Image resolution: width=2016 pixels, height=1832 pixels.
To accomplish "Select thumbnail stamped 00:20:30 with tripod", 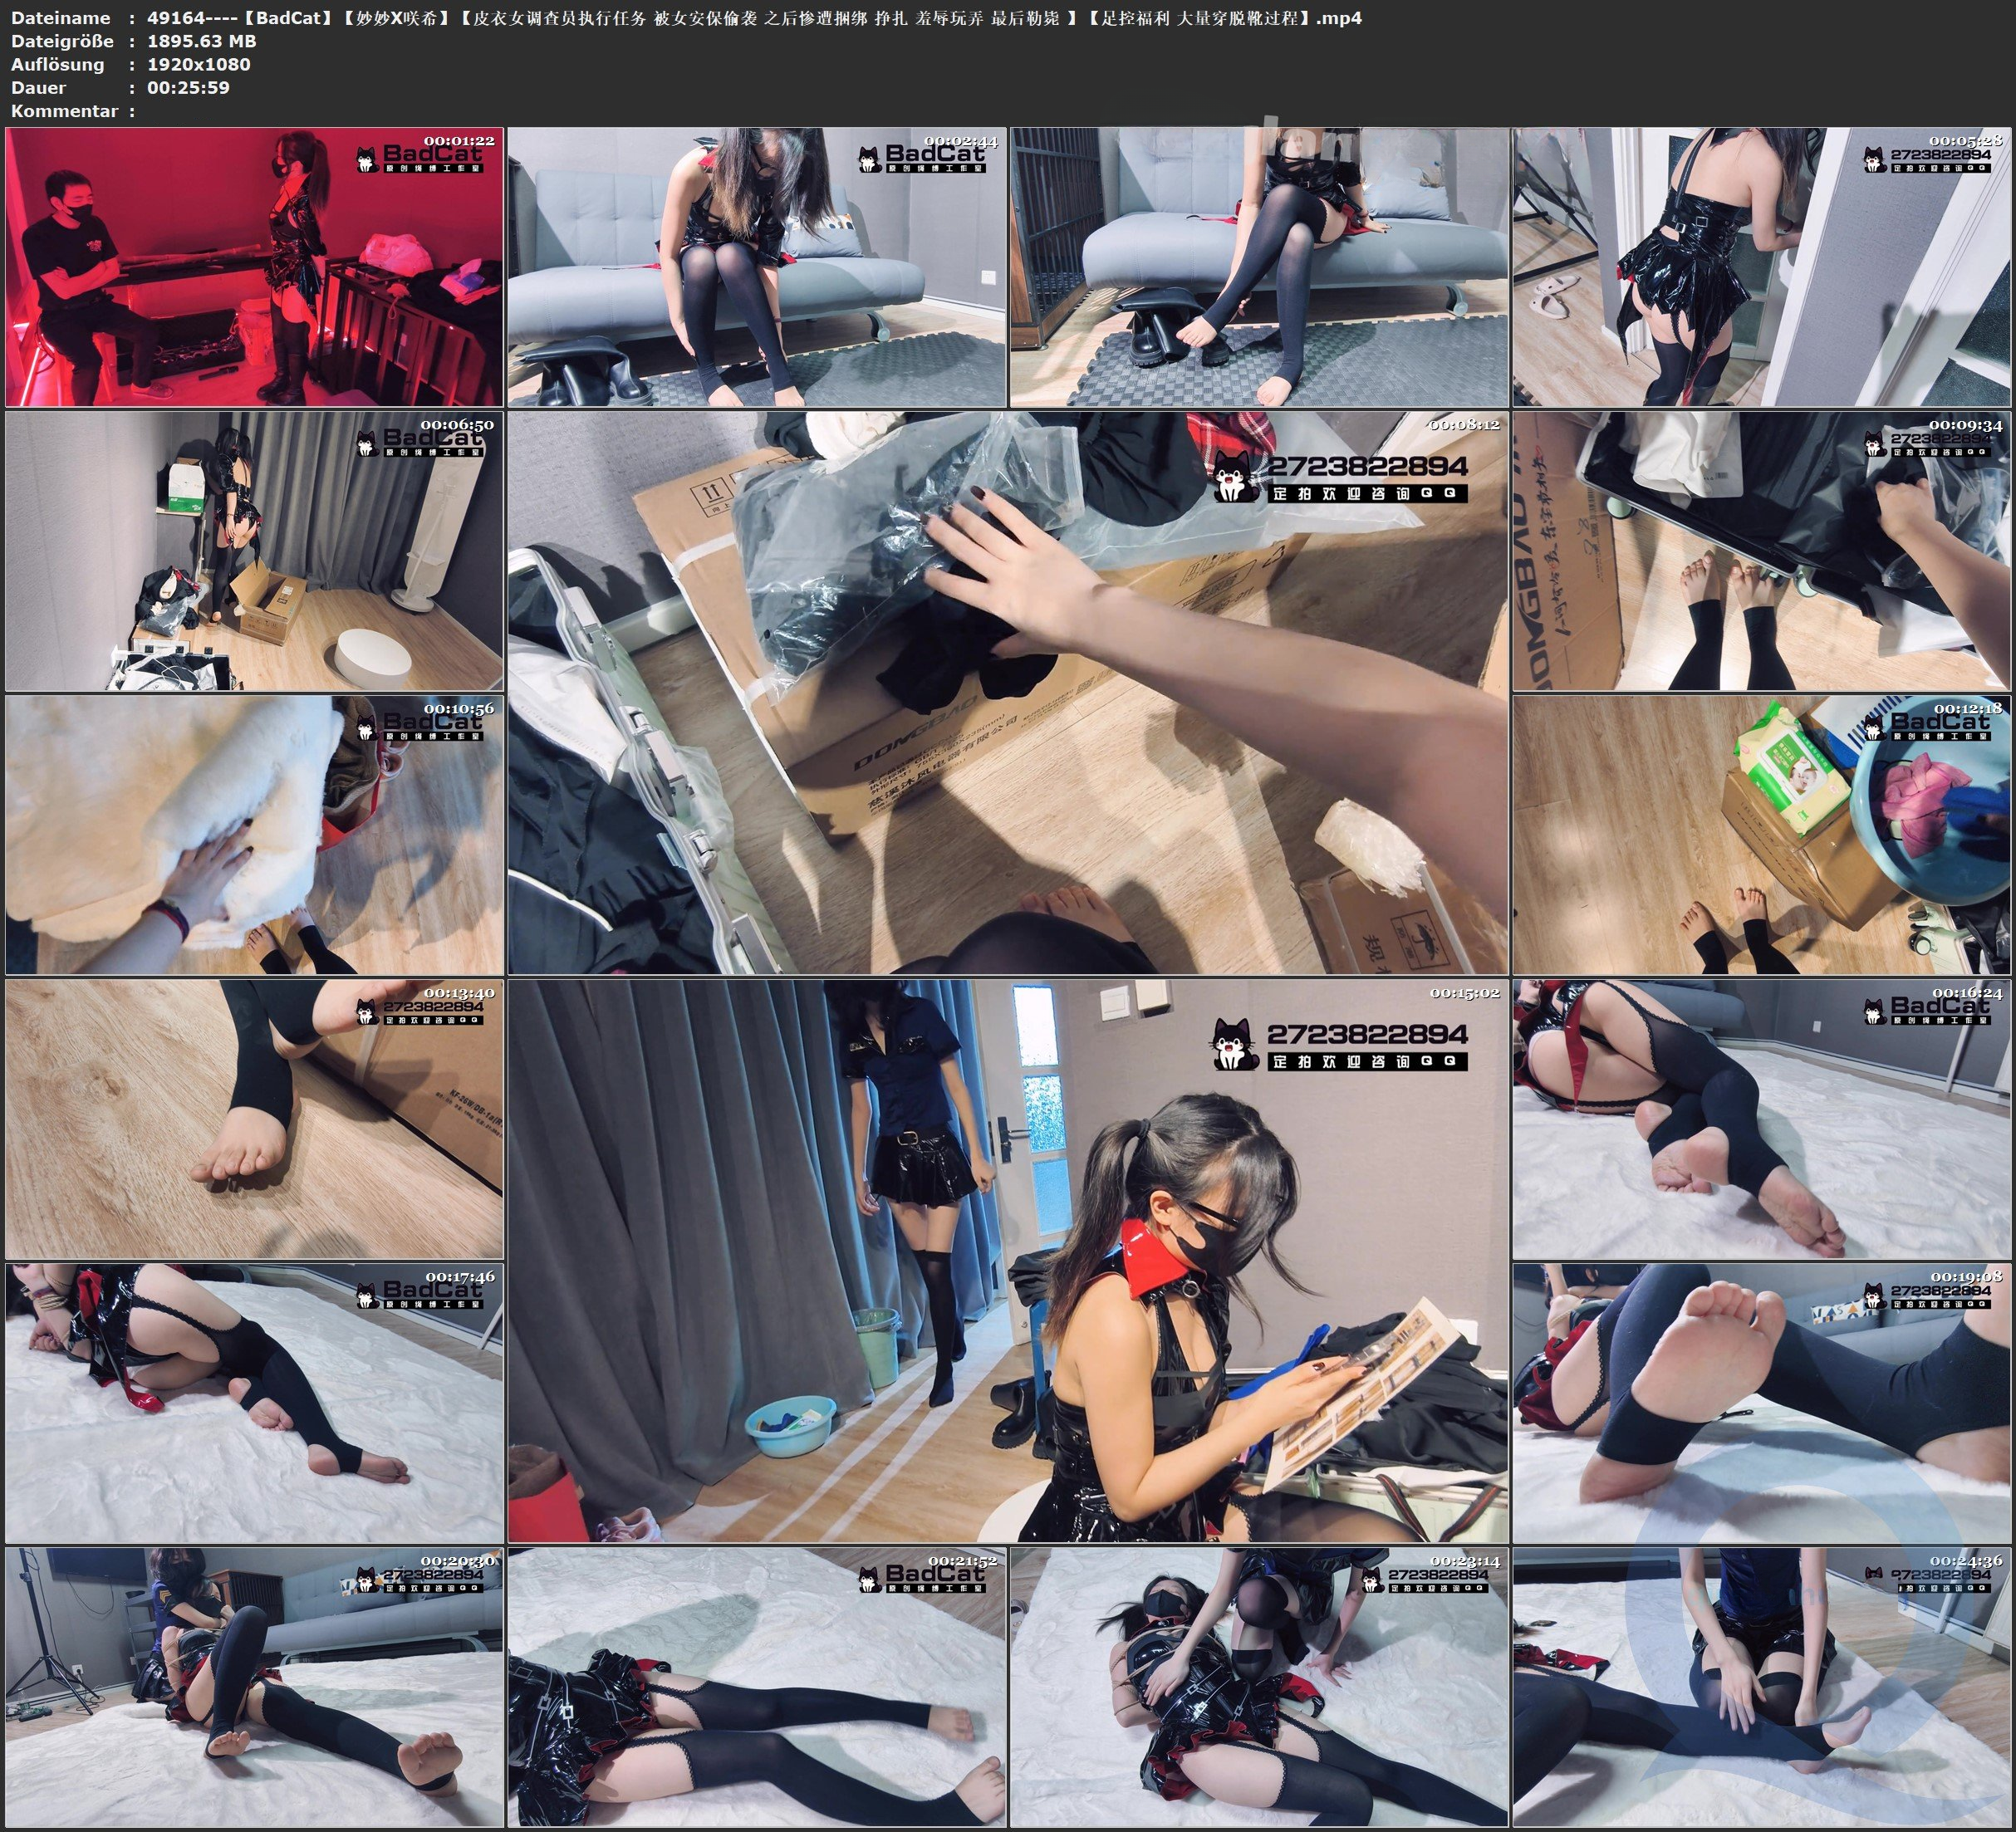I will pos(254,1687).
